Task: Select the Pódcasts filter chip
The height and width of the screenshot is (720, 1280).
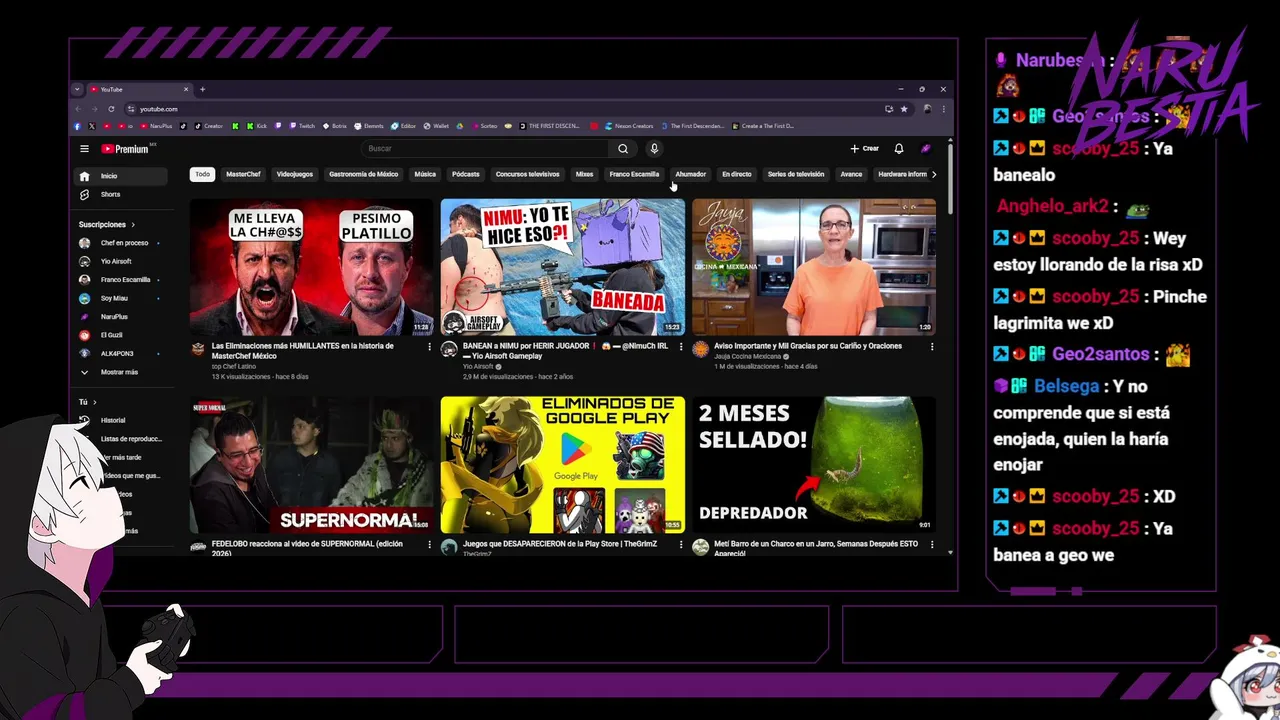Action: (466, 174)
